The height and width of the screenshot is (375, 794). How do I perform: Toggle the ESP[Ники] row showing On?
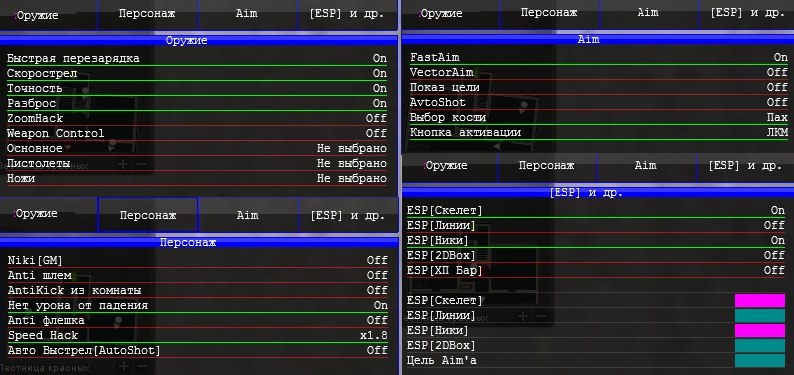tap(596, 240)
